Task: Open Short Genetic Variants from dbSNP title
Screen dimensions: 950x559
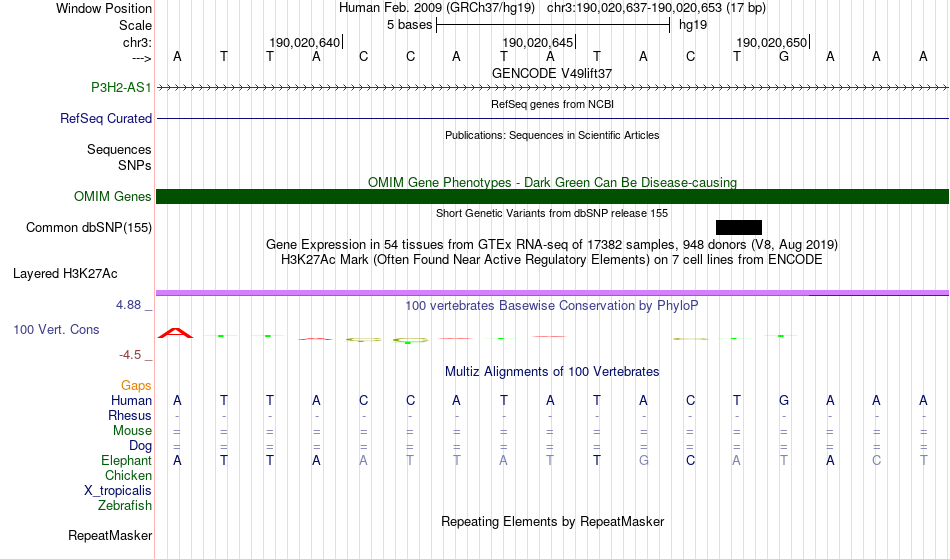Action: coord(552,213)
